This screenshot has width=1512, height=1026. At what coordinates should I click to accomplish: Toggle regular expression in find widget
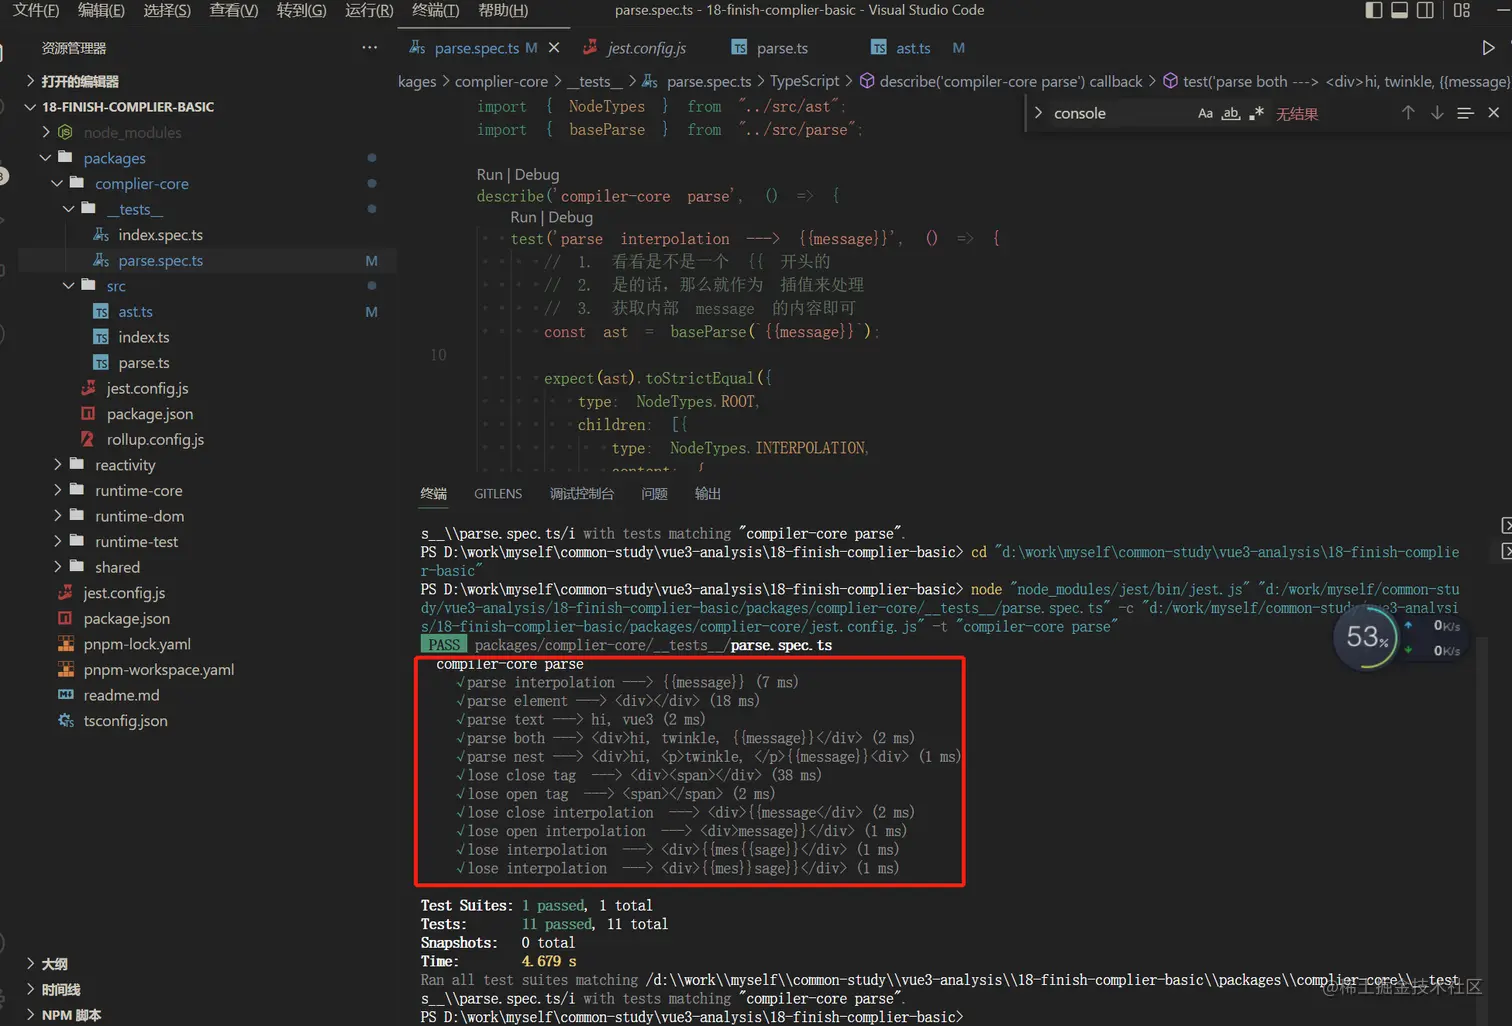click(x=1256, y=113)
